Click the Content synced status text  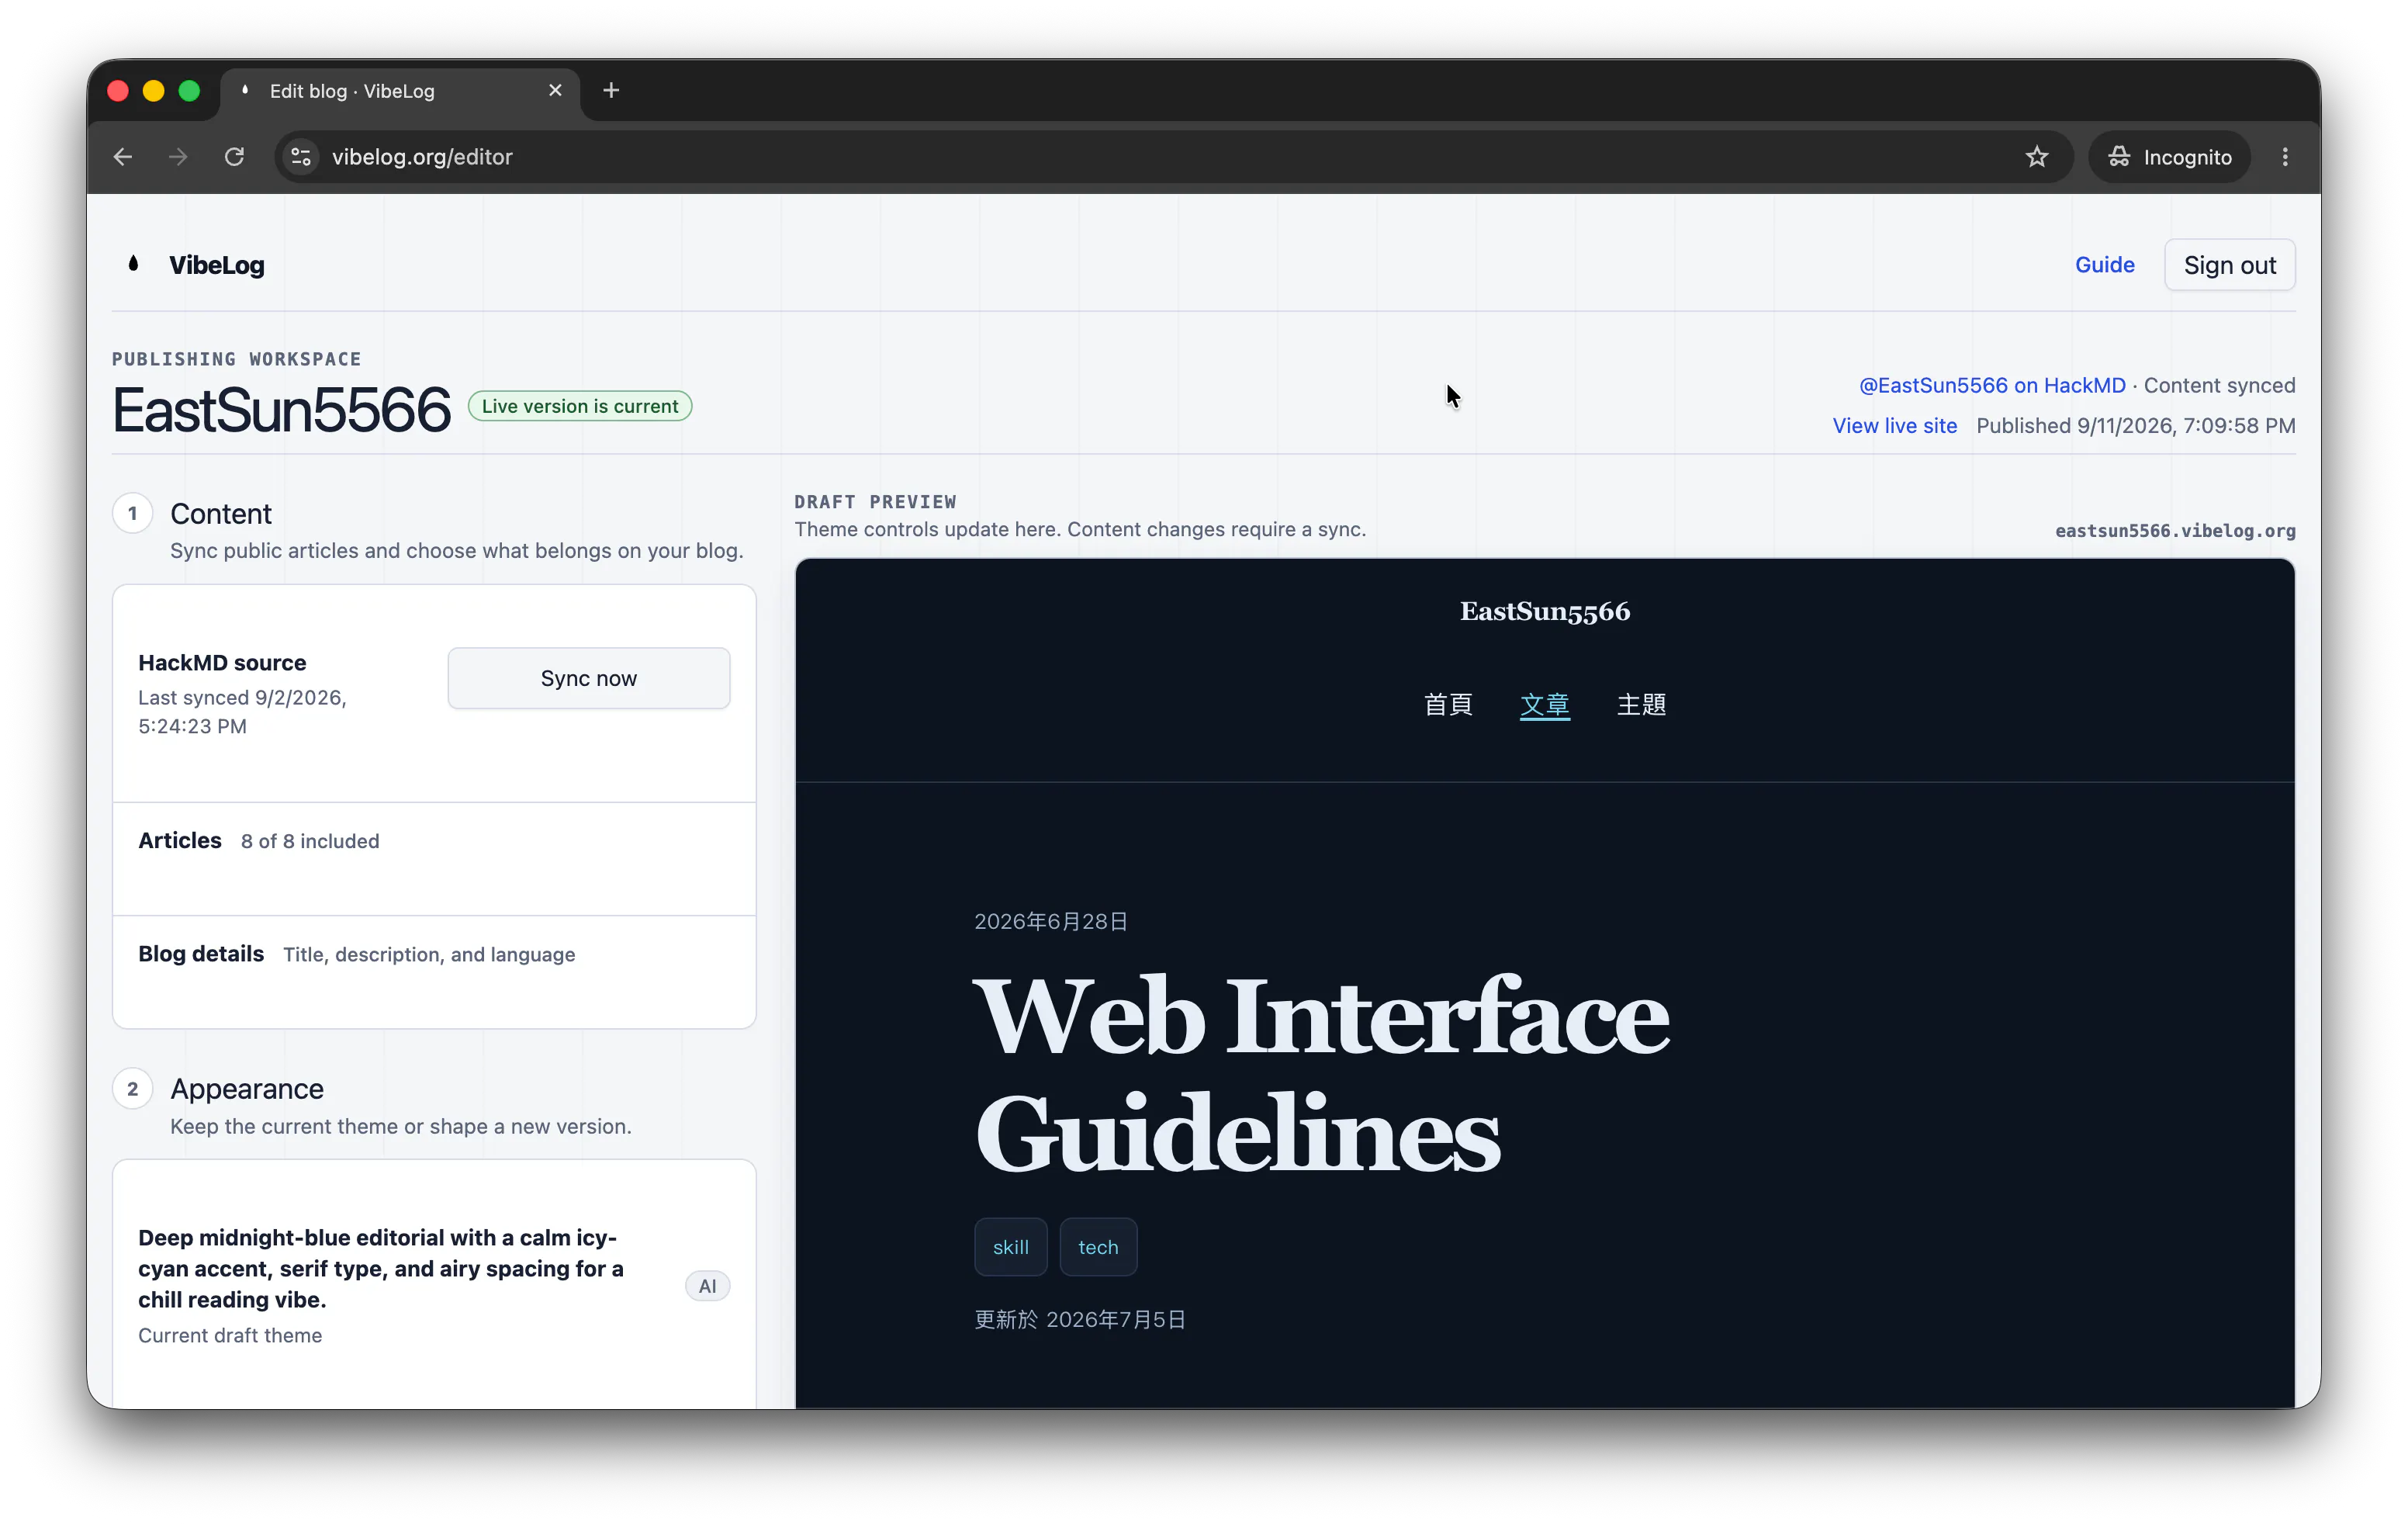pos(2219,386)
